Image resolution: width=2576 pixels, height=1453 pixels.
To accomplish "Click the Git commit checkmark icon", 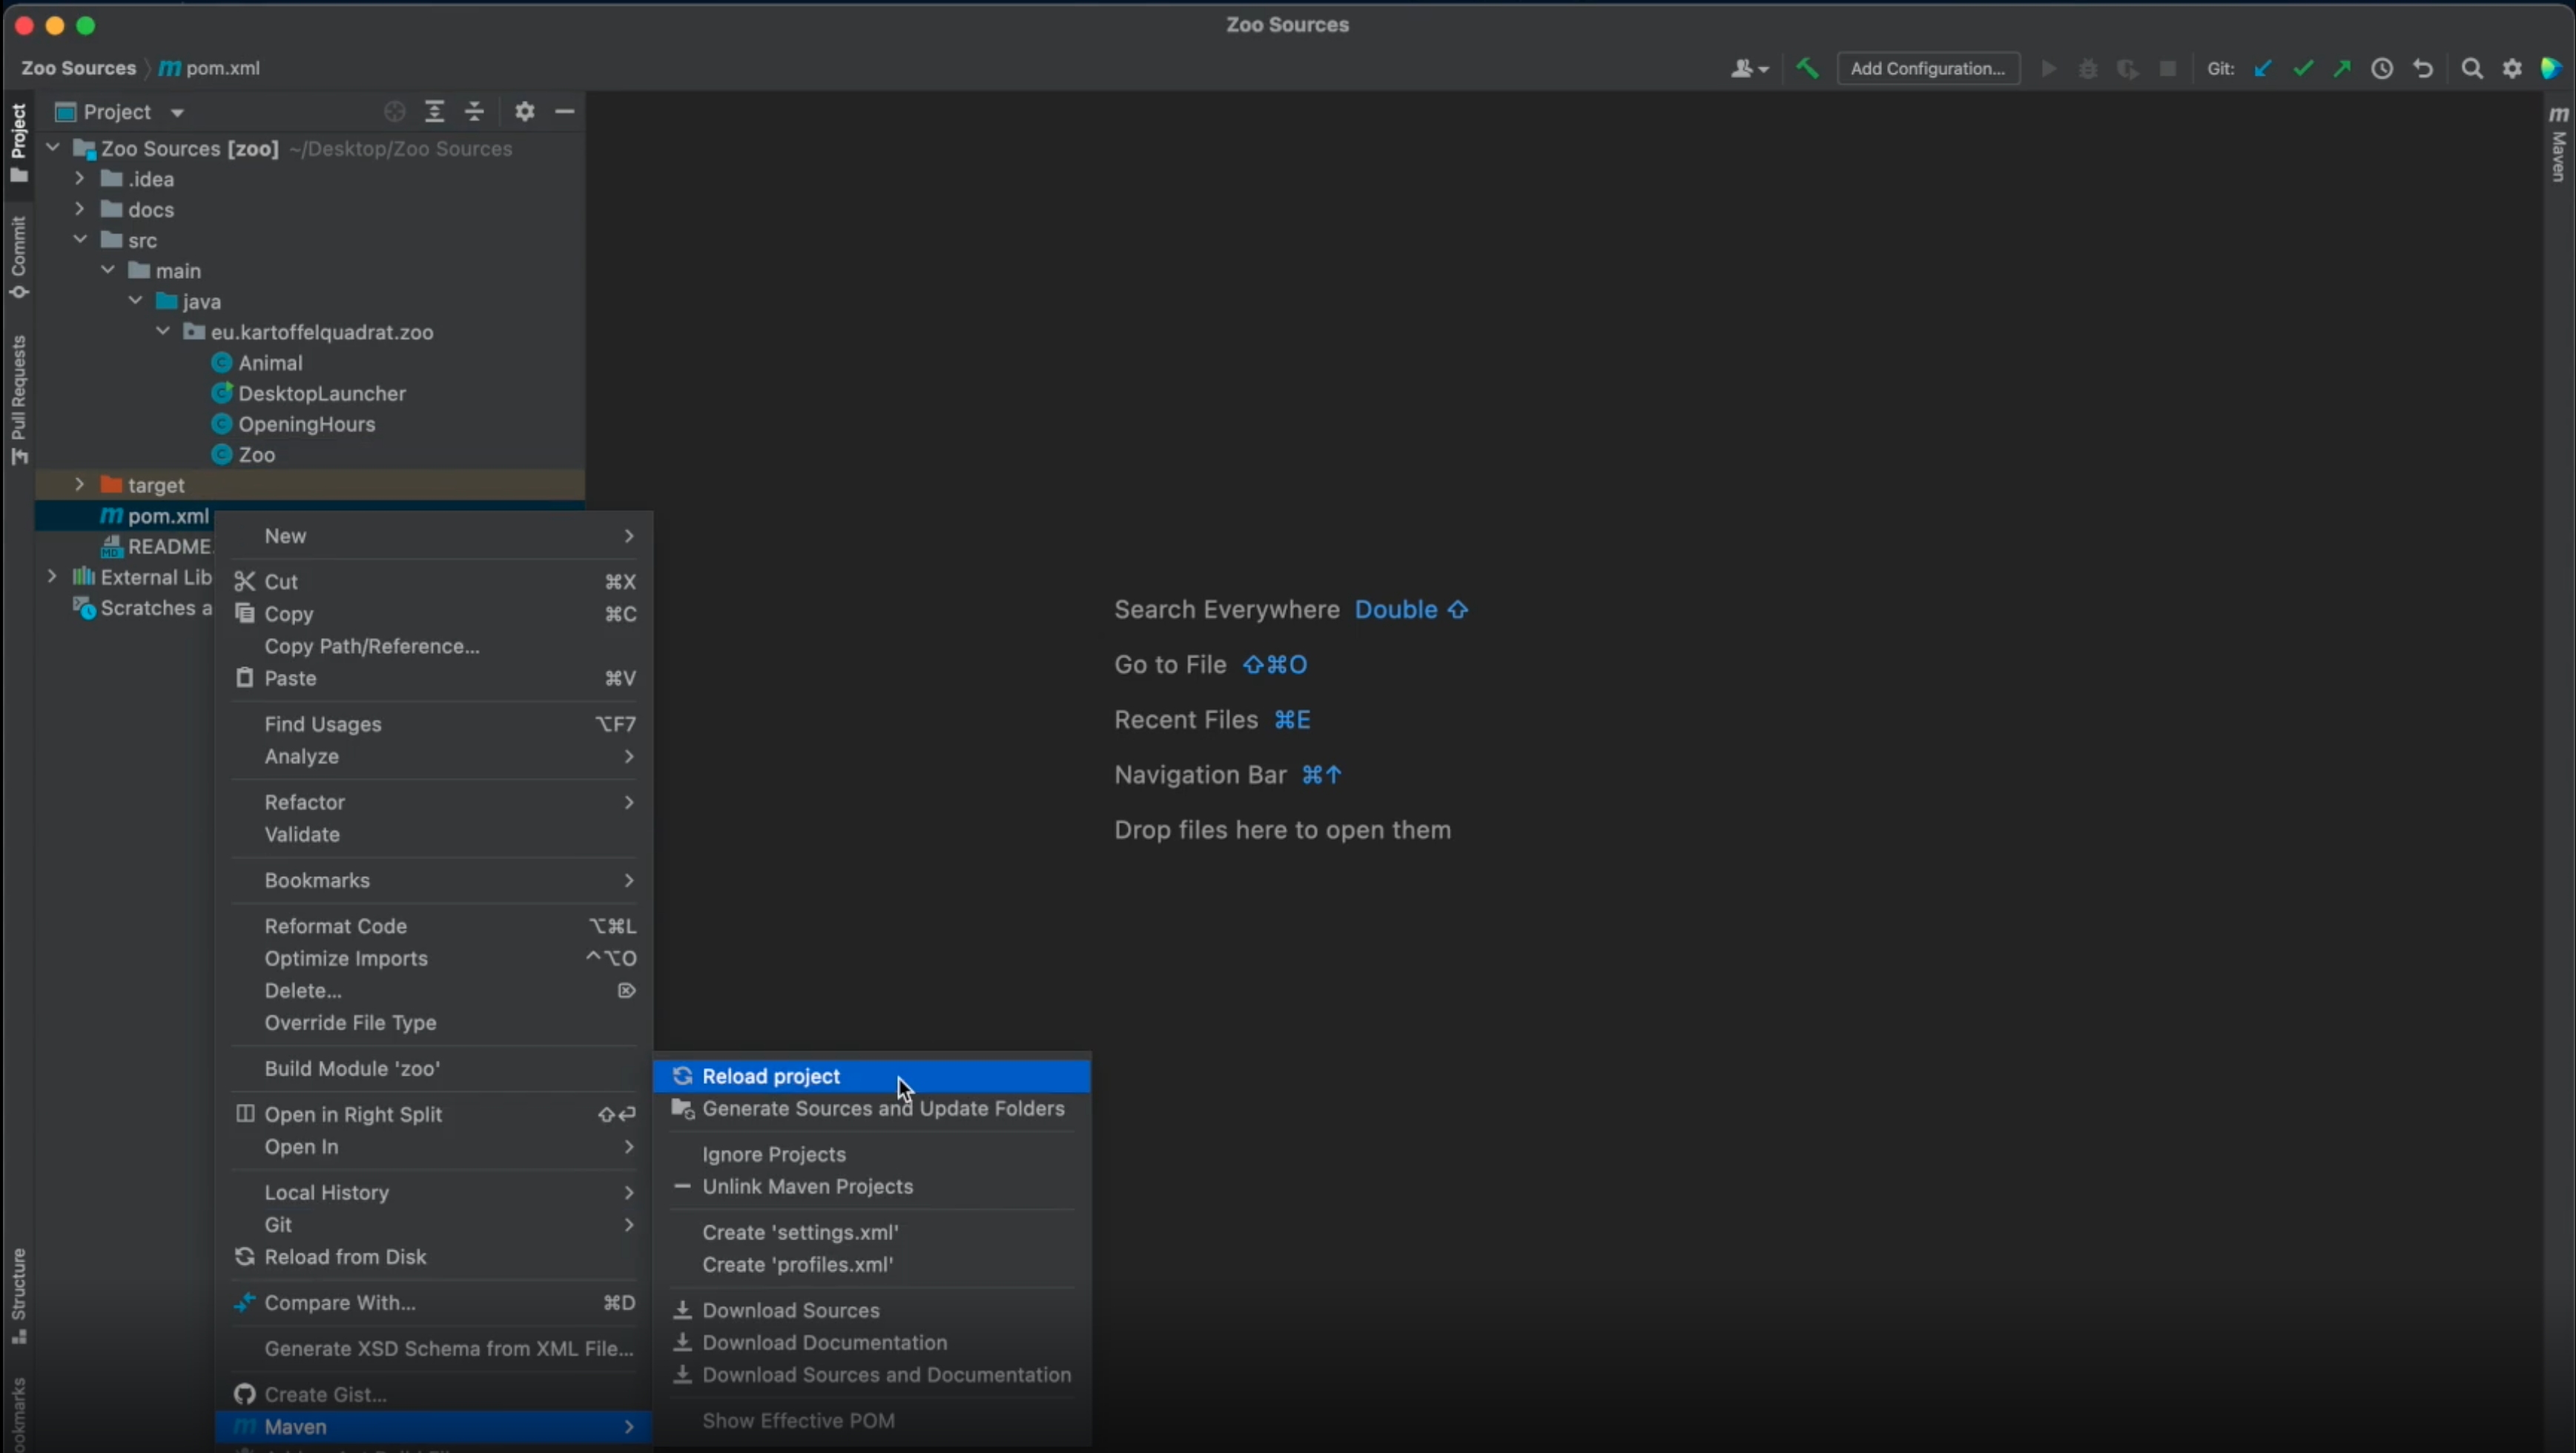I will point(2303,68).
